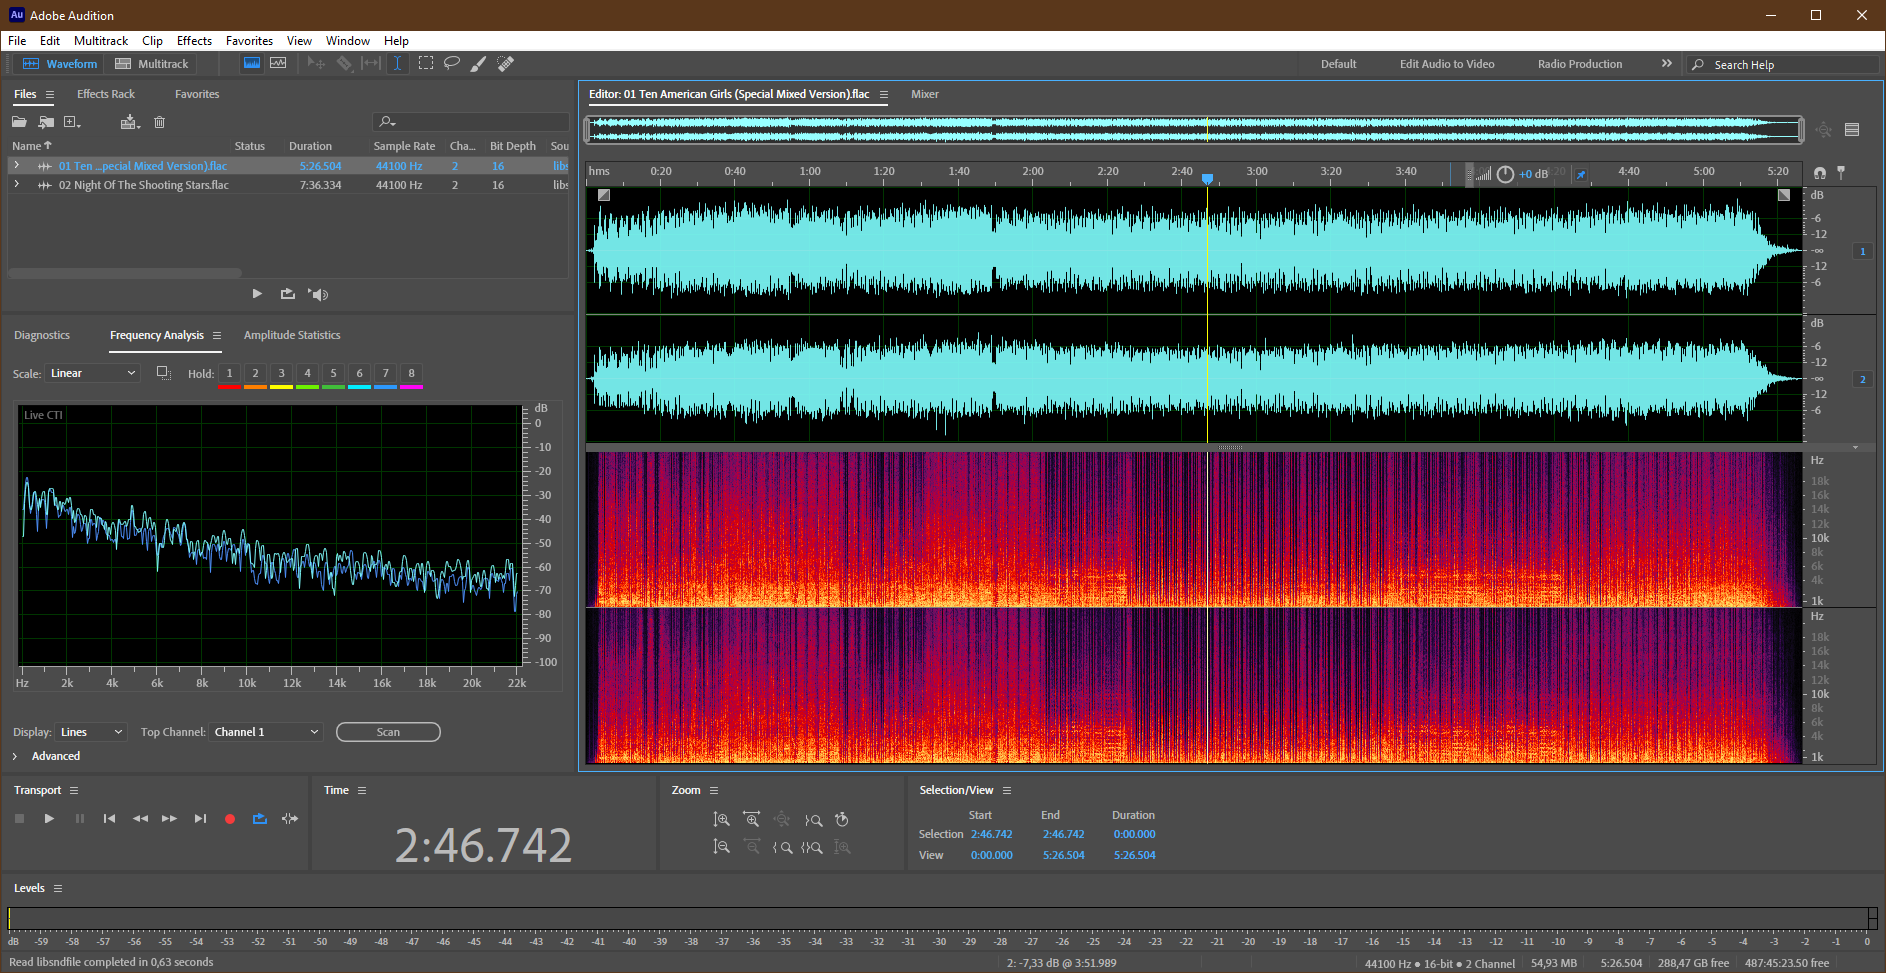Select Edit Audio to Video workspace
This screenshot has height=973, width=1886.
click(x=1447, y=64)
